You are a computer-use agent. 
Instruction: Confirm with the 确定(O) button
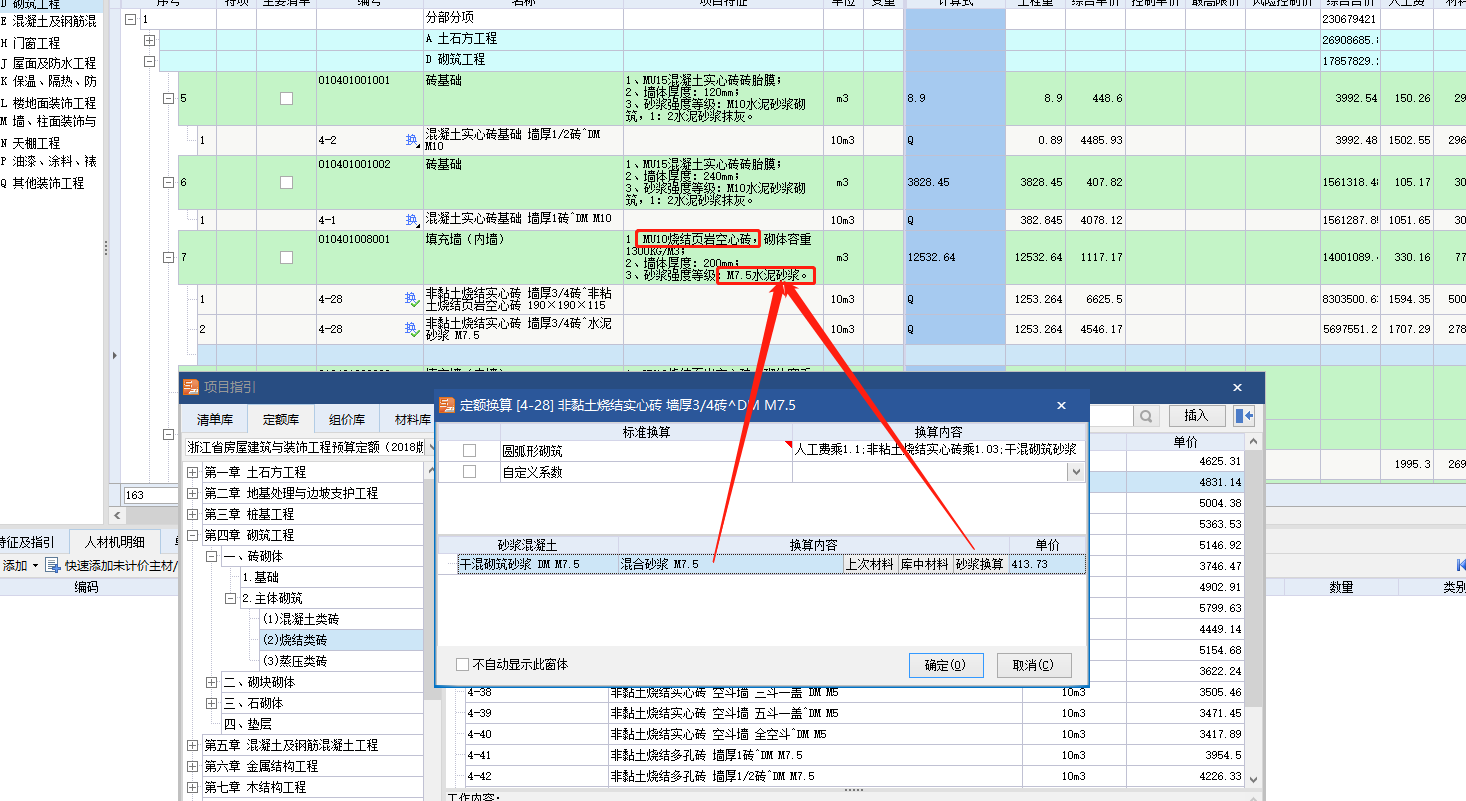(945, 665)
